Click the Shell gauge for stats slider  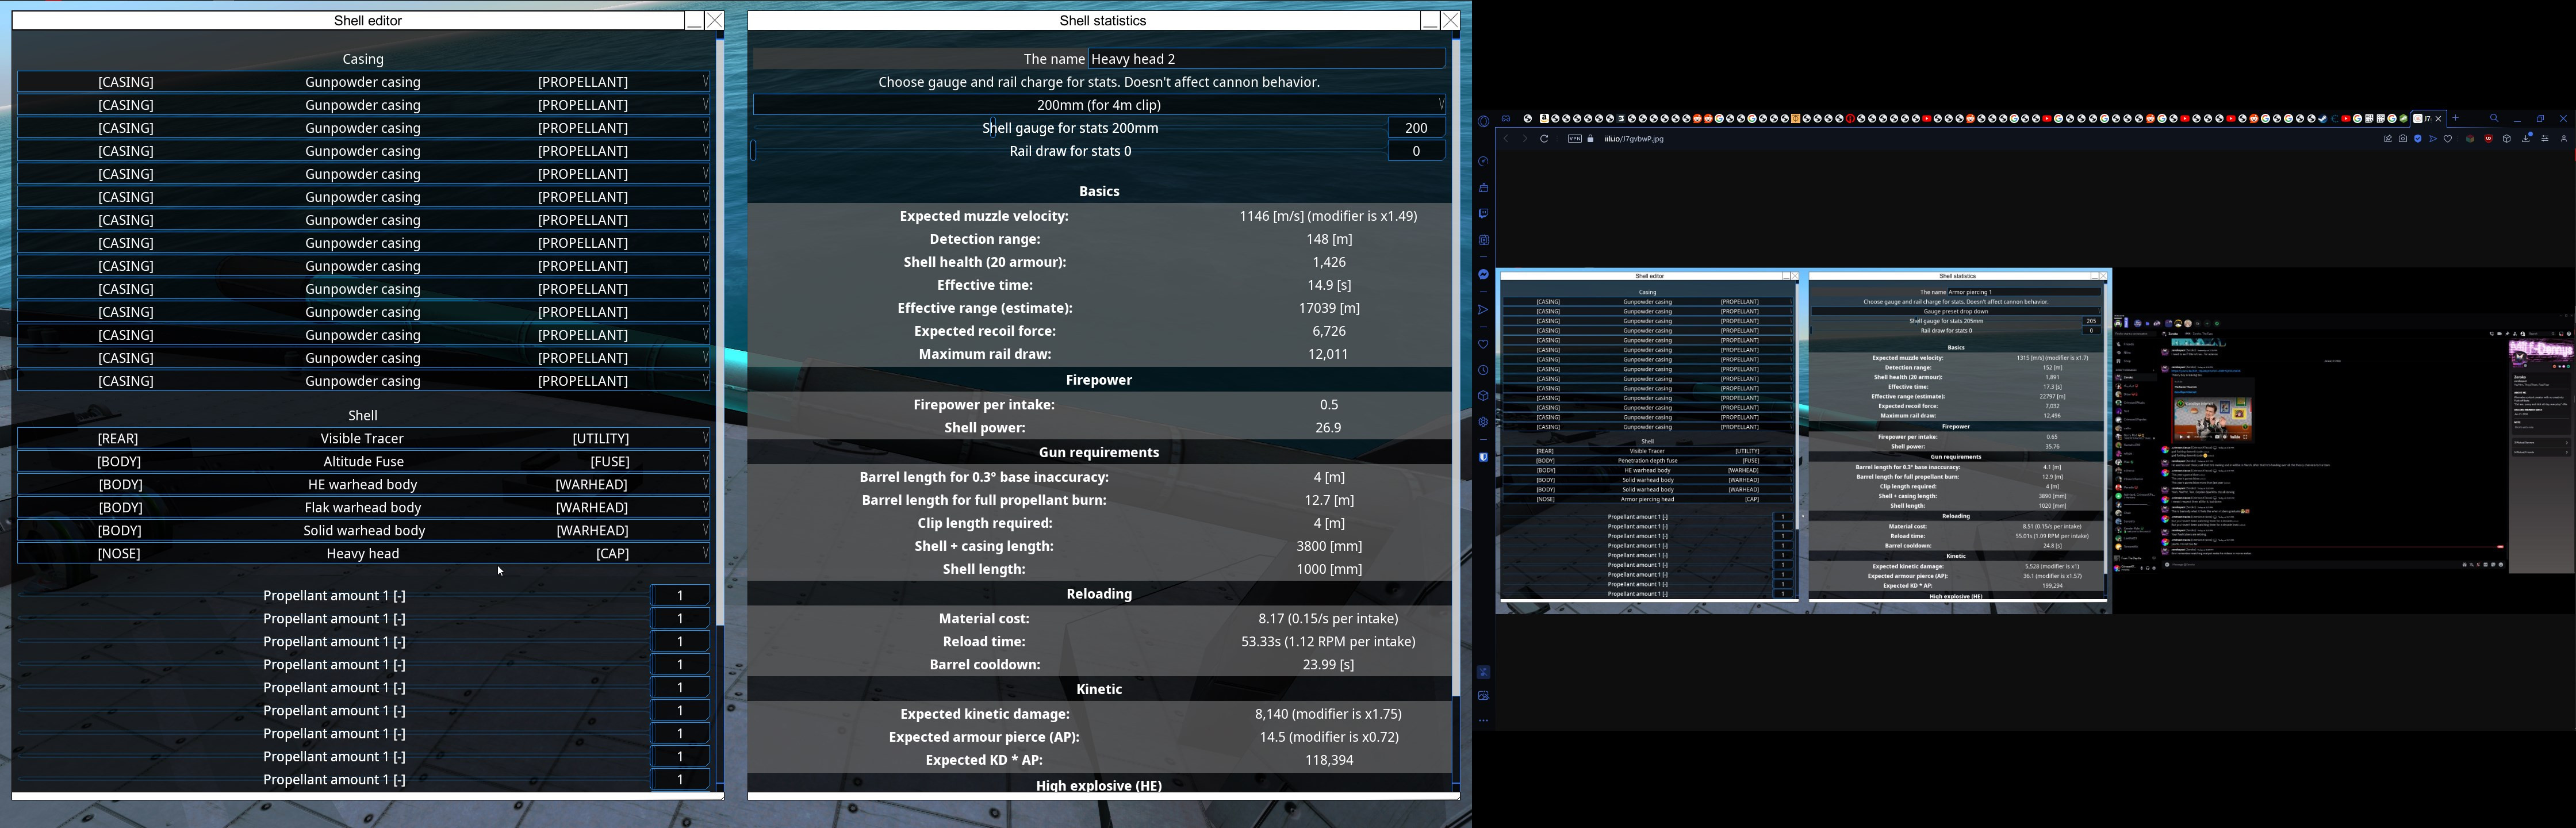click(1070, 128)
